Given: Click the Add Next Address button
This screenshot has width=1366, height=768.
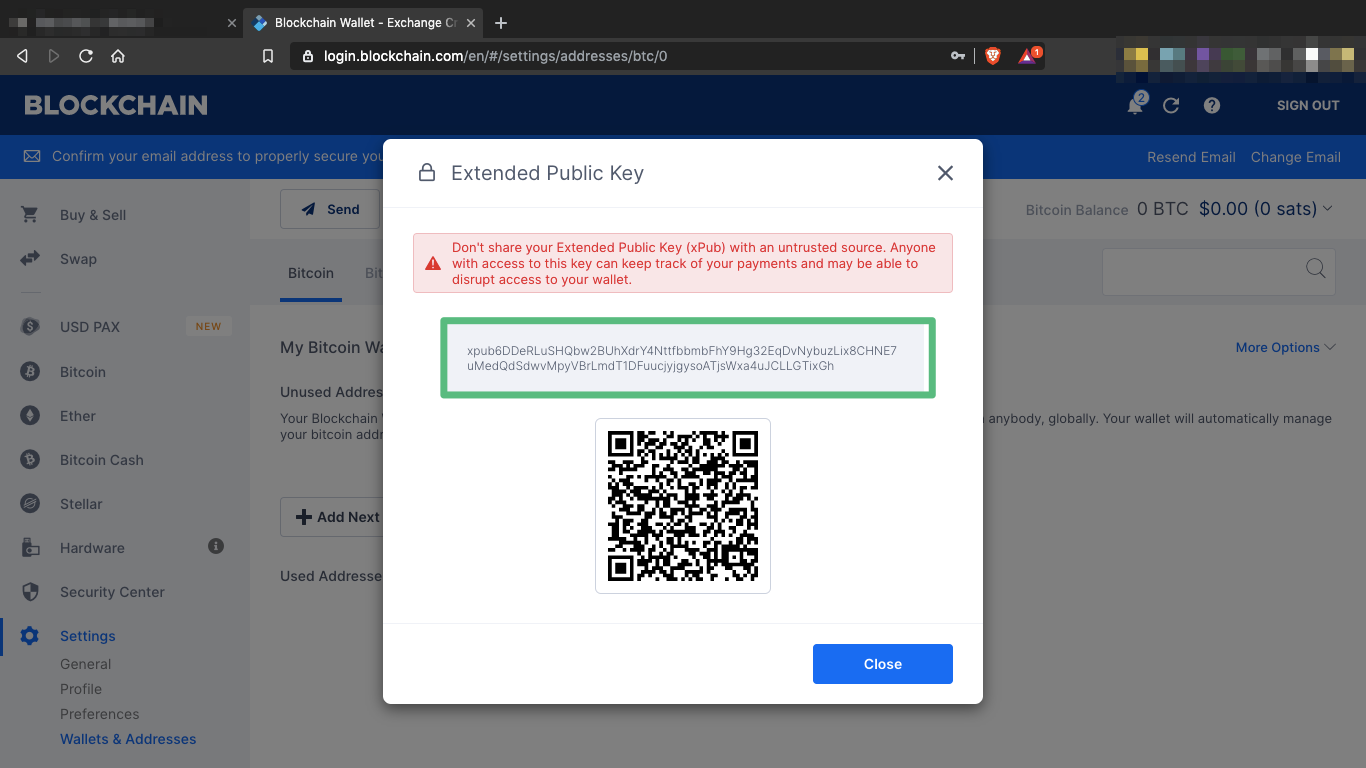Looking at the screenshot, I should click(331, 517).
